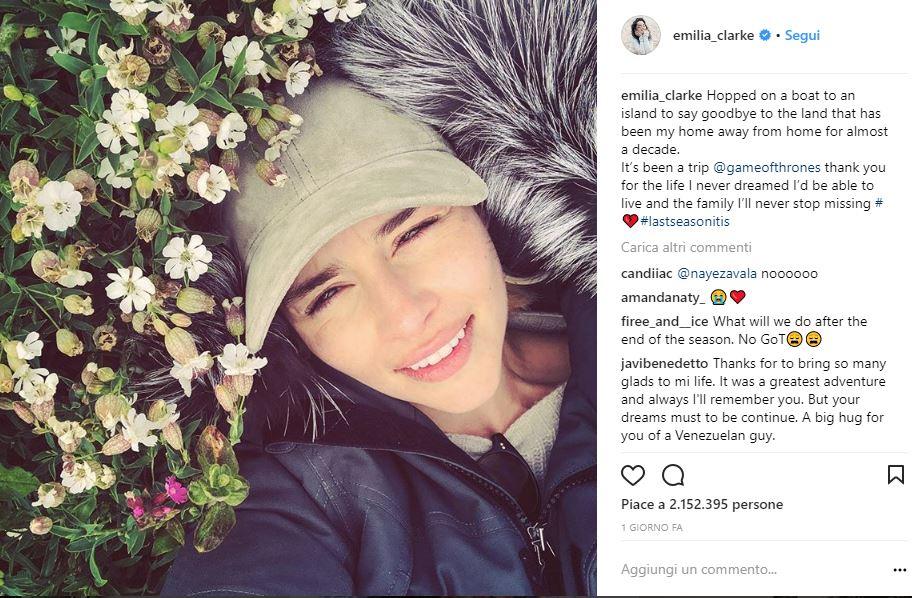Focus the Aggiungi un commento field

[x=750, y=569]
